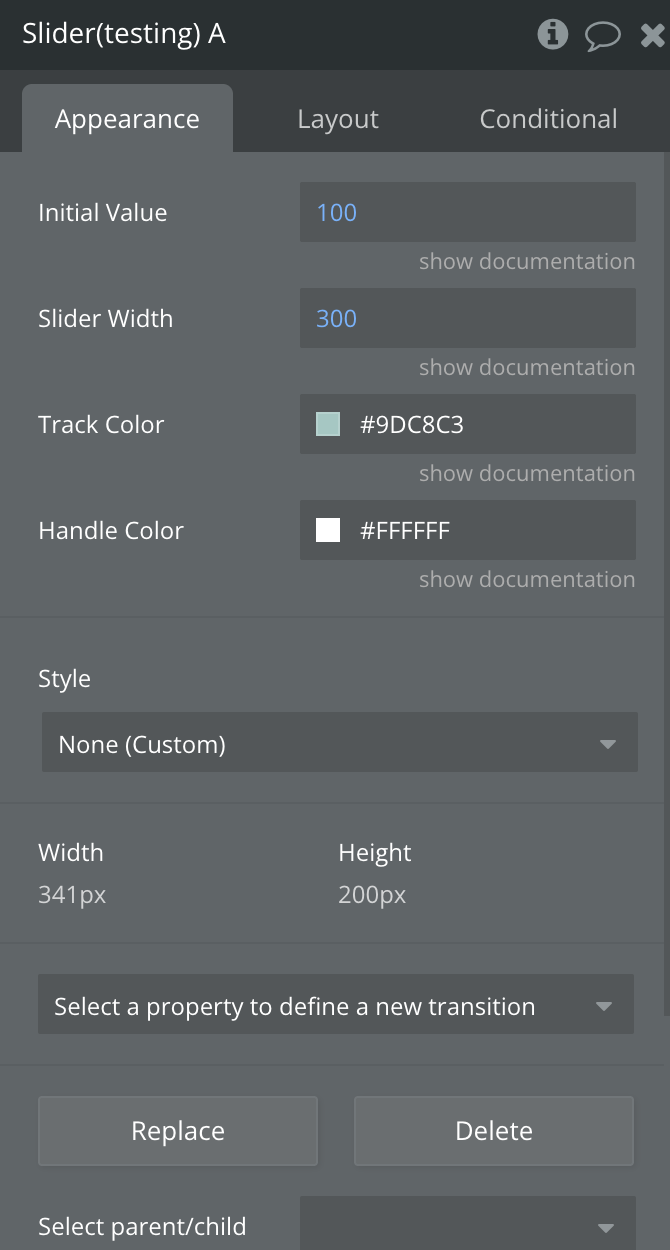
Task: Expand the Select parent/child dropdown
Action: pyautogui.click(x=467, y=1226)
